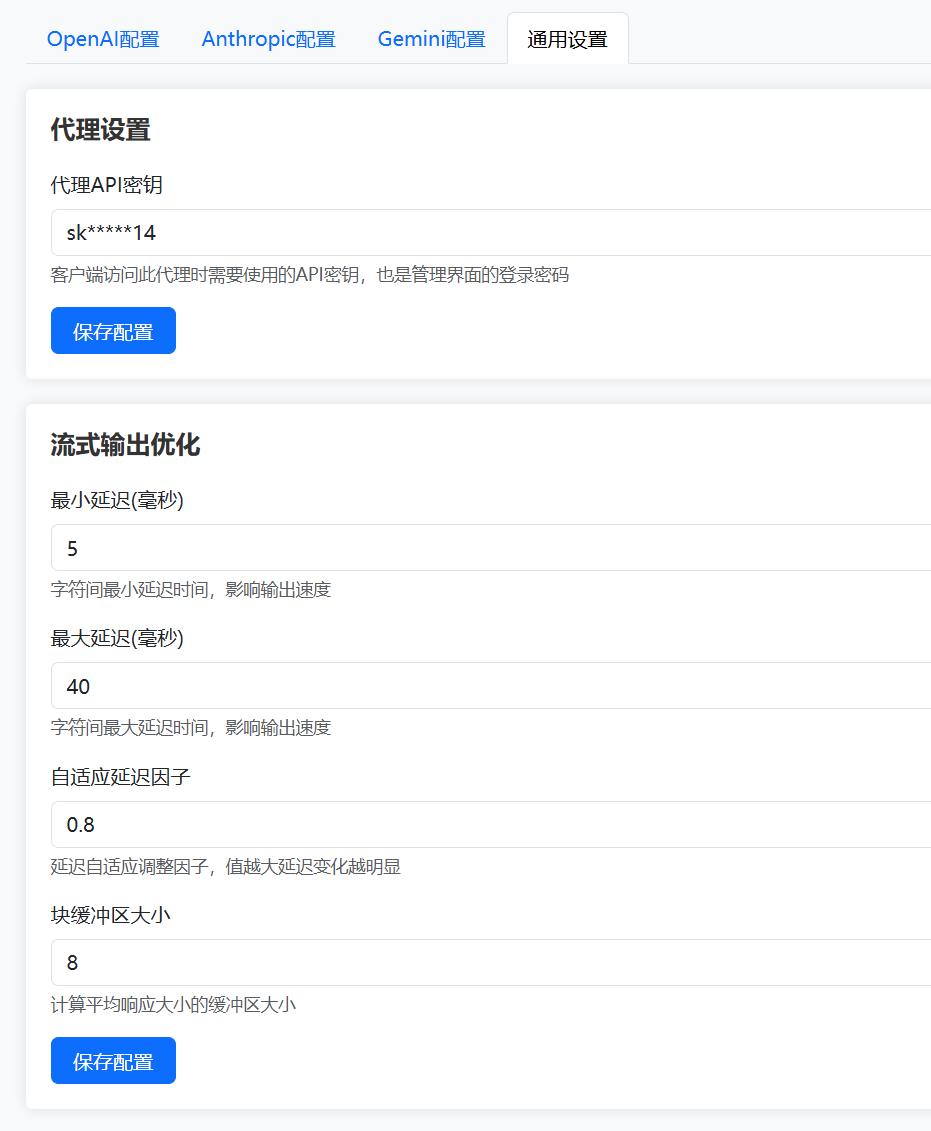Click the 最小延迟(毫秒) label

click(117, 500)
